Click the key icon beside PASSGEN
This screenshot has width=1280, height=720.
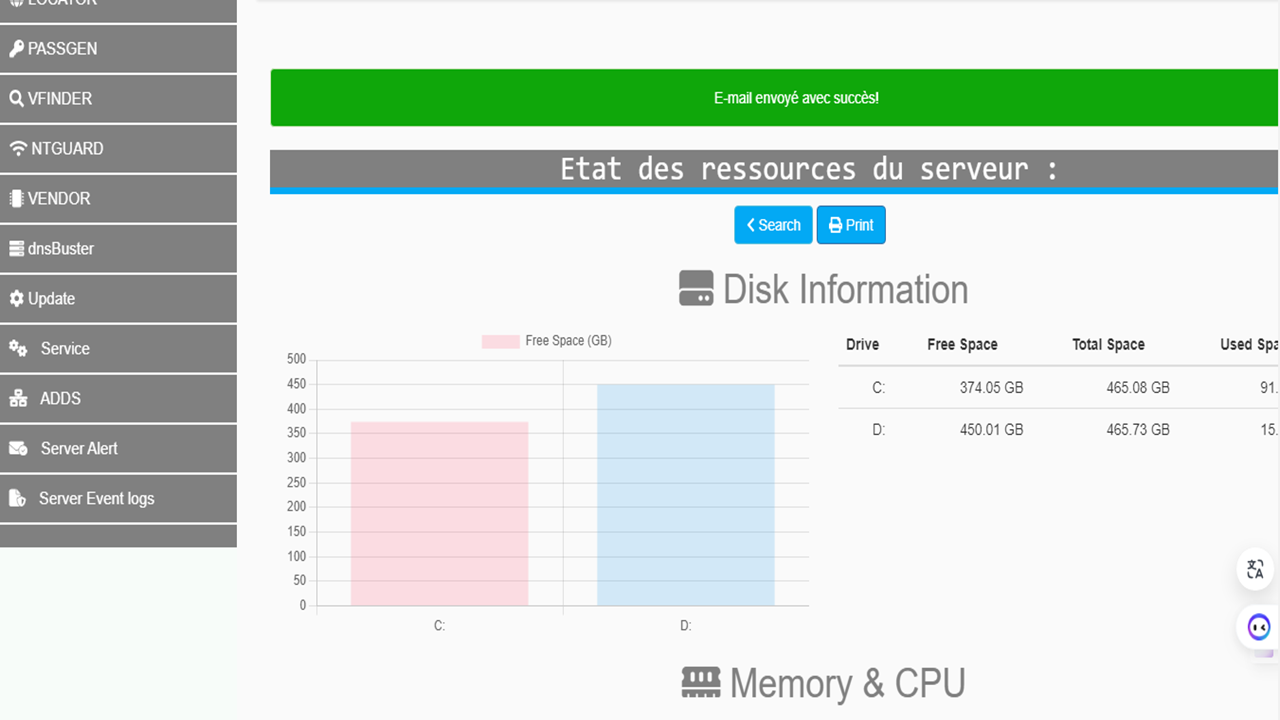(x=16, y=49)
